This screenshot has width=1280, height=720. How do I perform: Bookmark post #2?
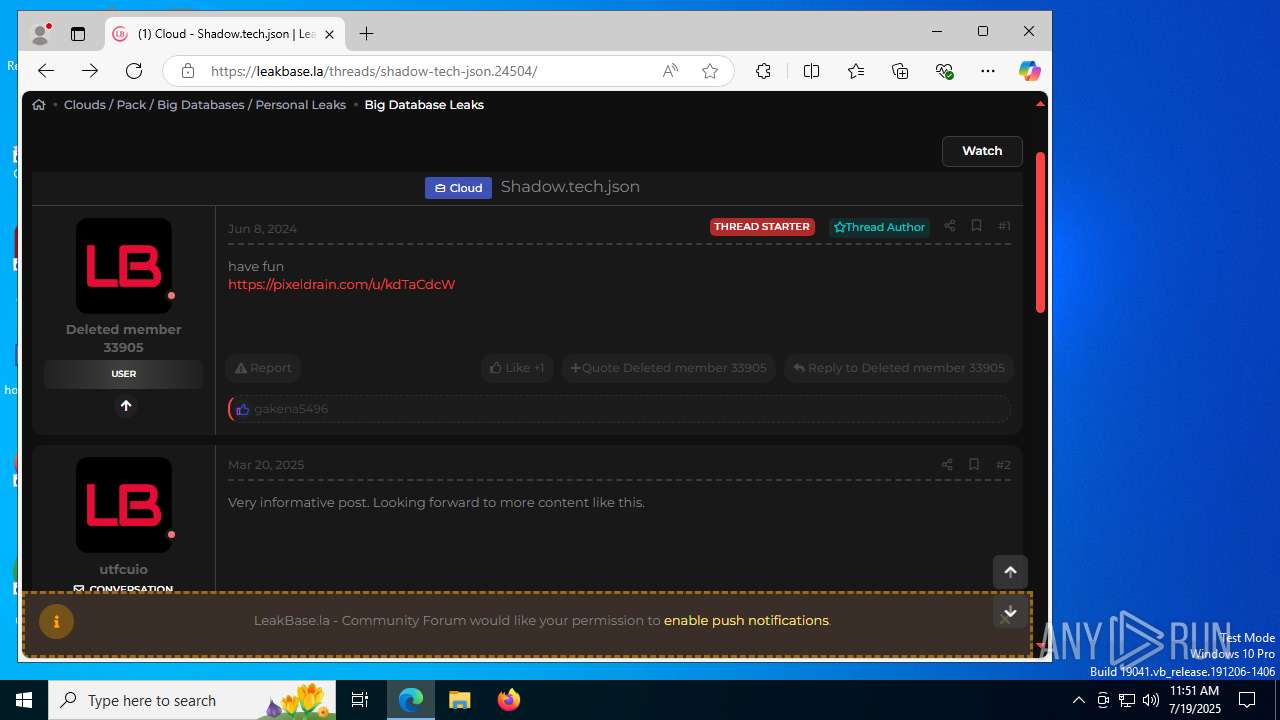pos(974,464)
